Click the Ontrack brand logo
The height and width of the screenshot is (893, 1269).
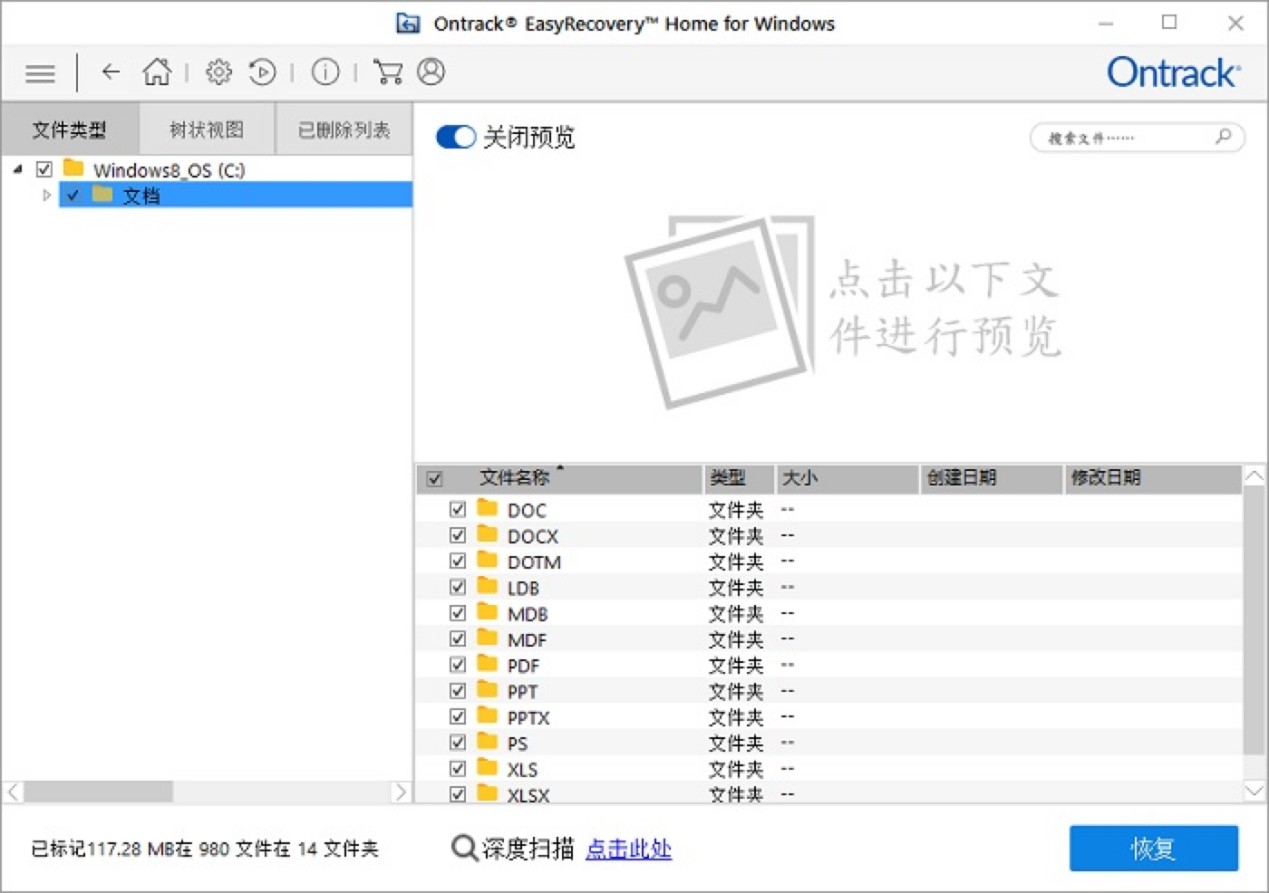(1174, 72)
